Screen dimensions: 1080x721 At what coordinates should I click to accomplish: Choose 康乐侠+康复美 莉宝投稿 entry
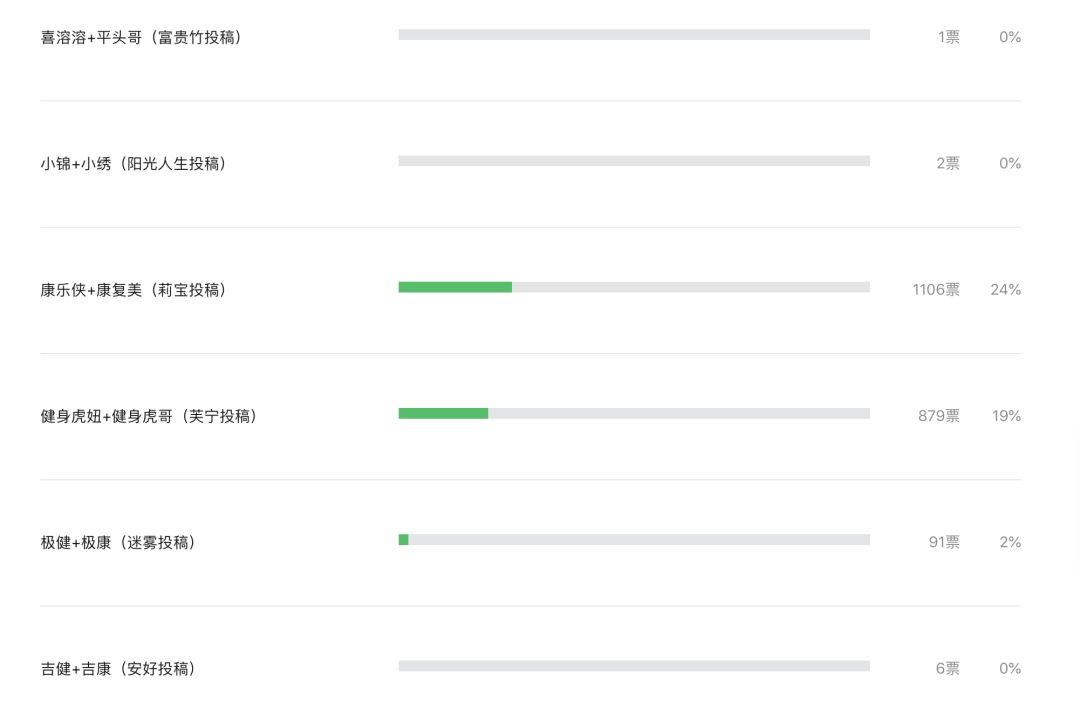(x=133, y=290)
